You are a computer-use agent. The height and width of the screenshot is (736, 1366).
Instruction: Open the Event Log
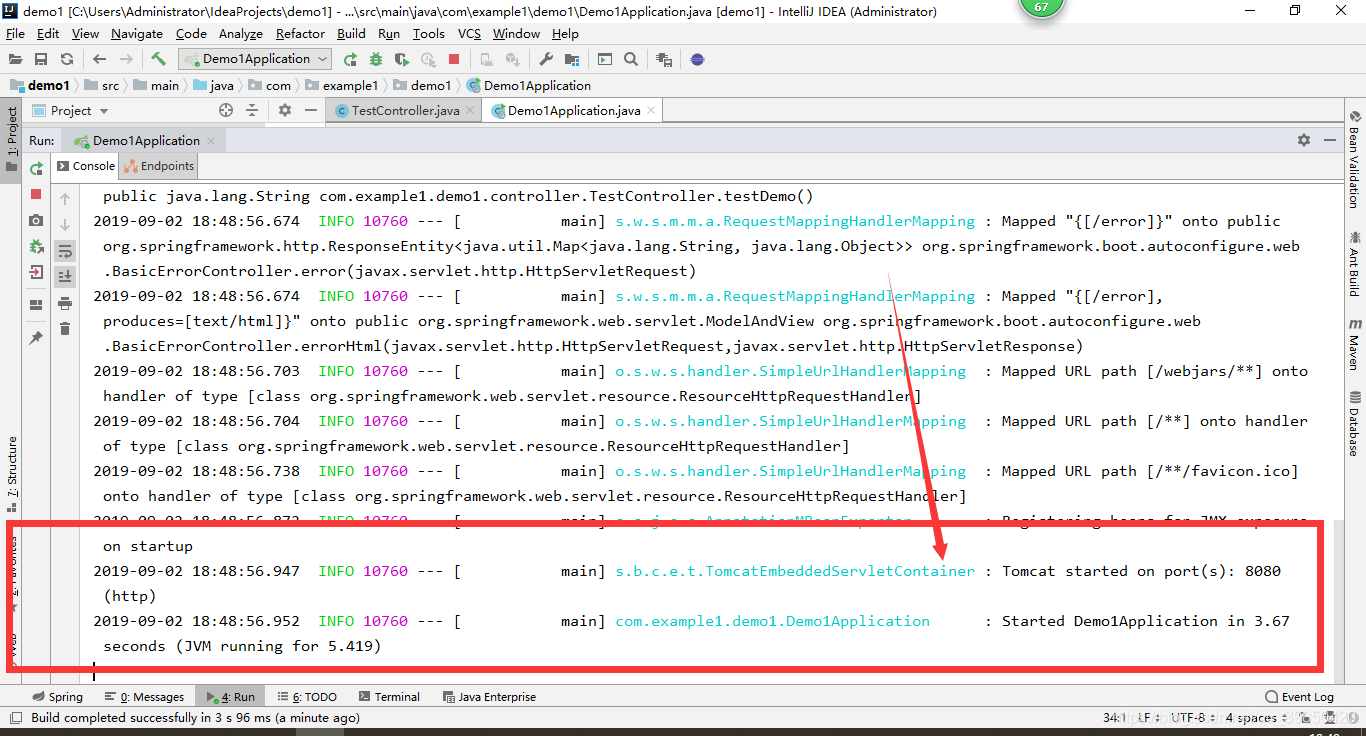tap(1299, 697)
